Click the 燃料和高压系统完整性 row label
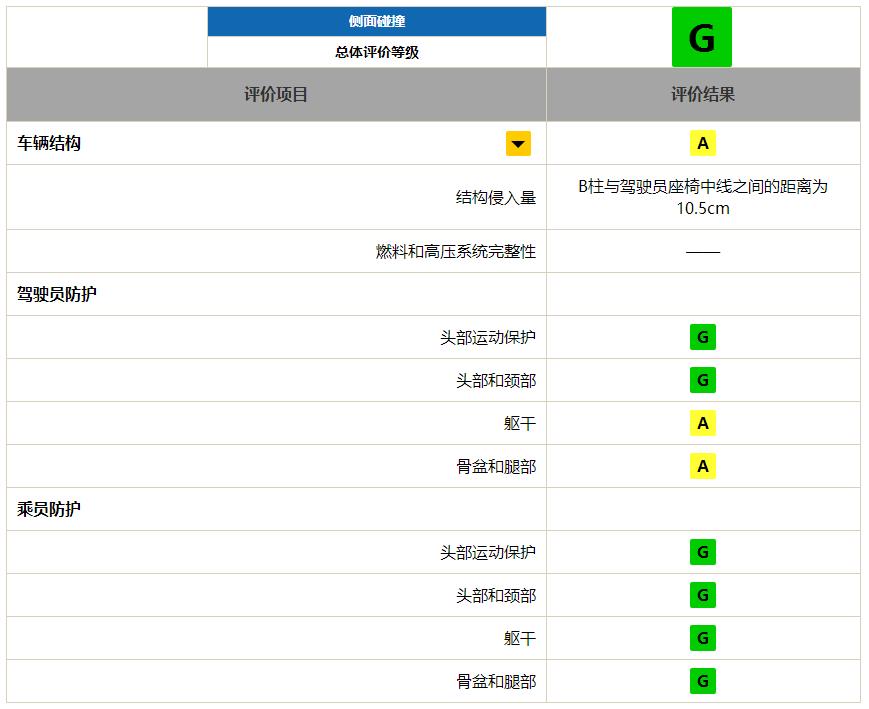The height and width of the screenshot is (709, 869). [456, 252]
